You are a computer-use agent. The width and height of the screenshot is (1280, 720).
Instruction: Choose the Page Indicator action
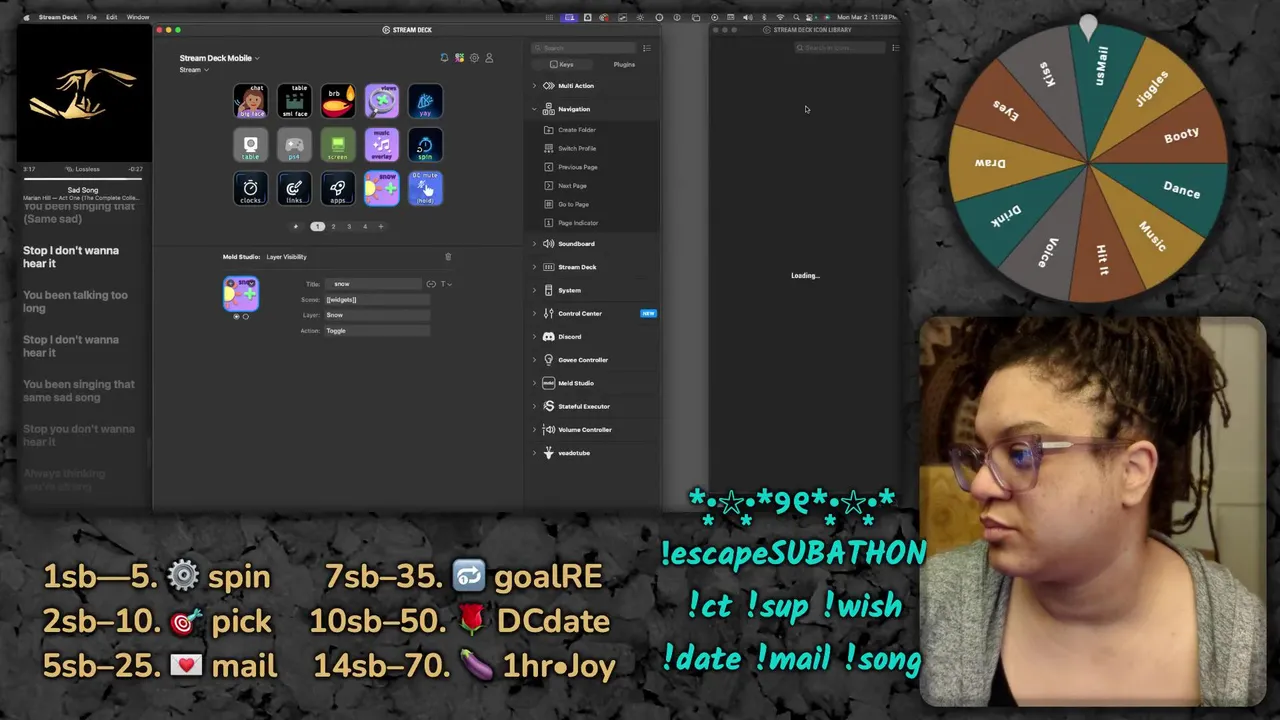pyautogui.click(x=578, y=223)
